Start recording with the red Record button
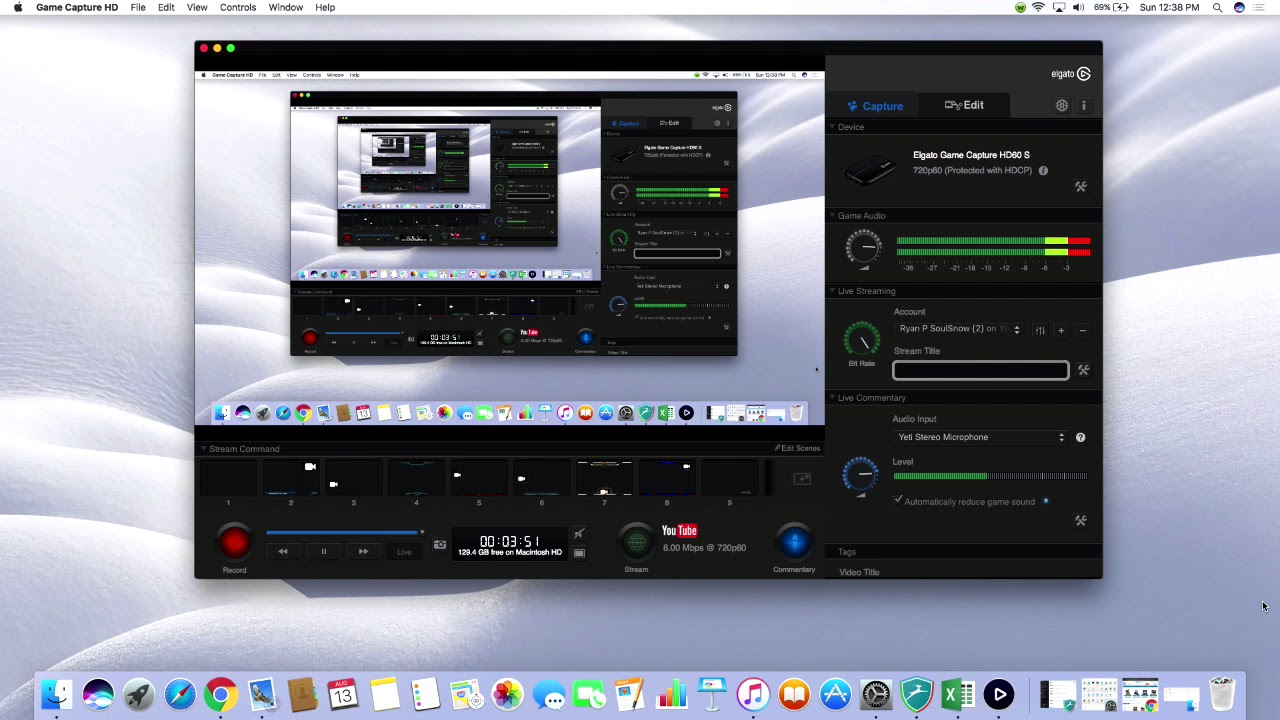Screen dimensions: 1280x720 pyautogui.click(x=234, y=542)
